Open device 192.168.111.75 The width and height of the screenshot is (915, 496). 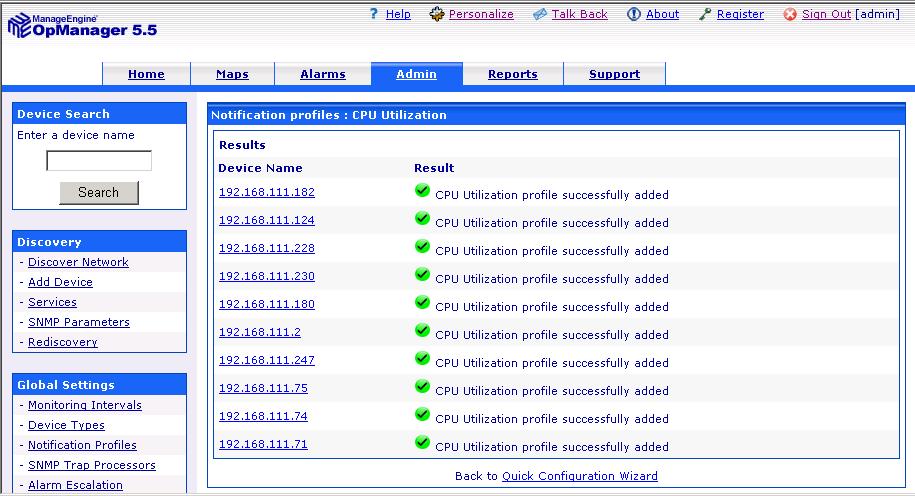coord(263,388)
